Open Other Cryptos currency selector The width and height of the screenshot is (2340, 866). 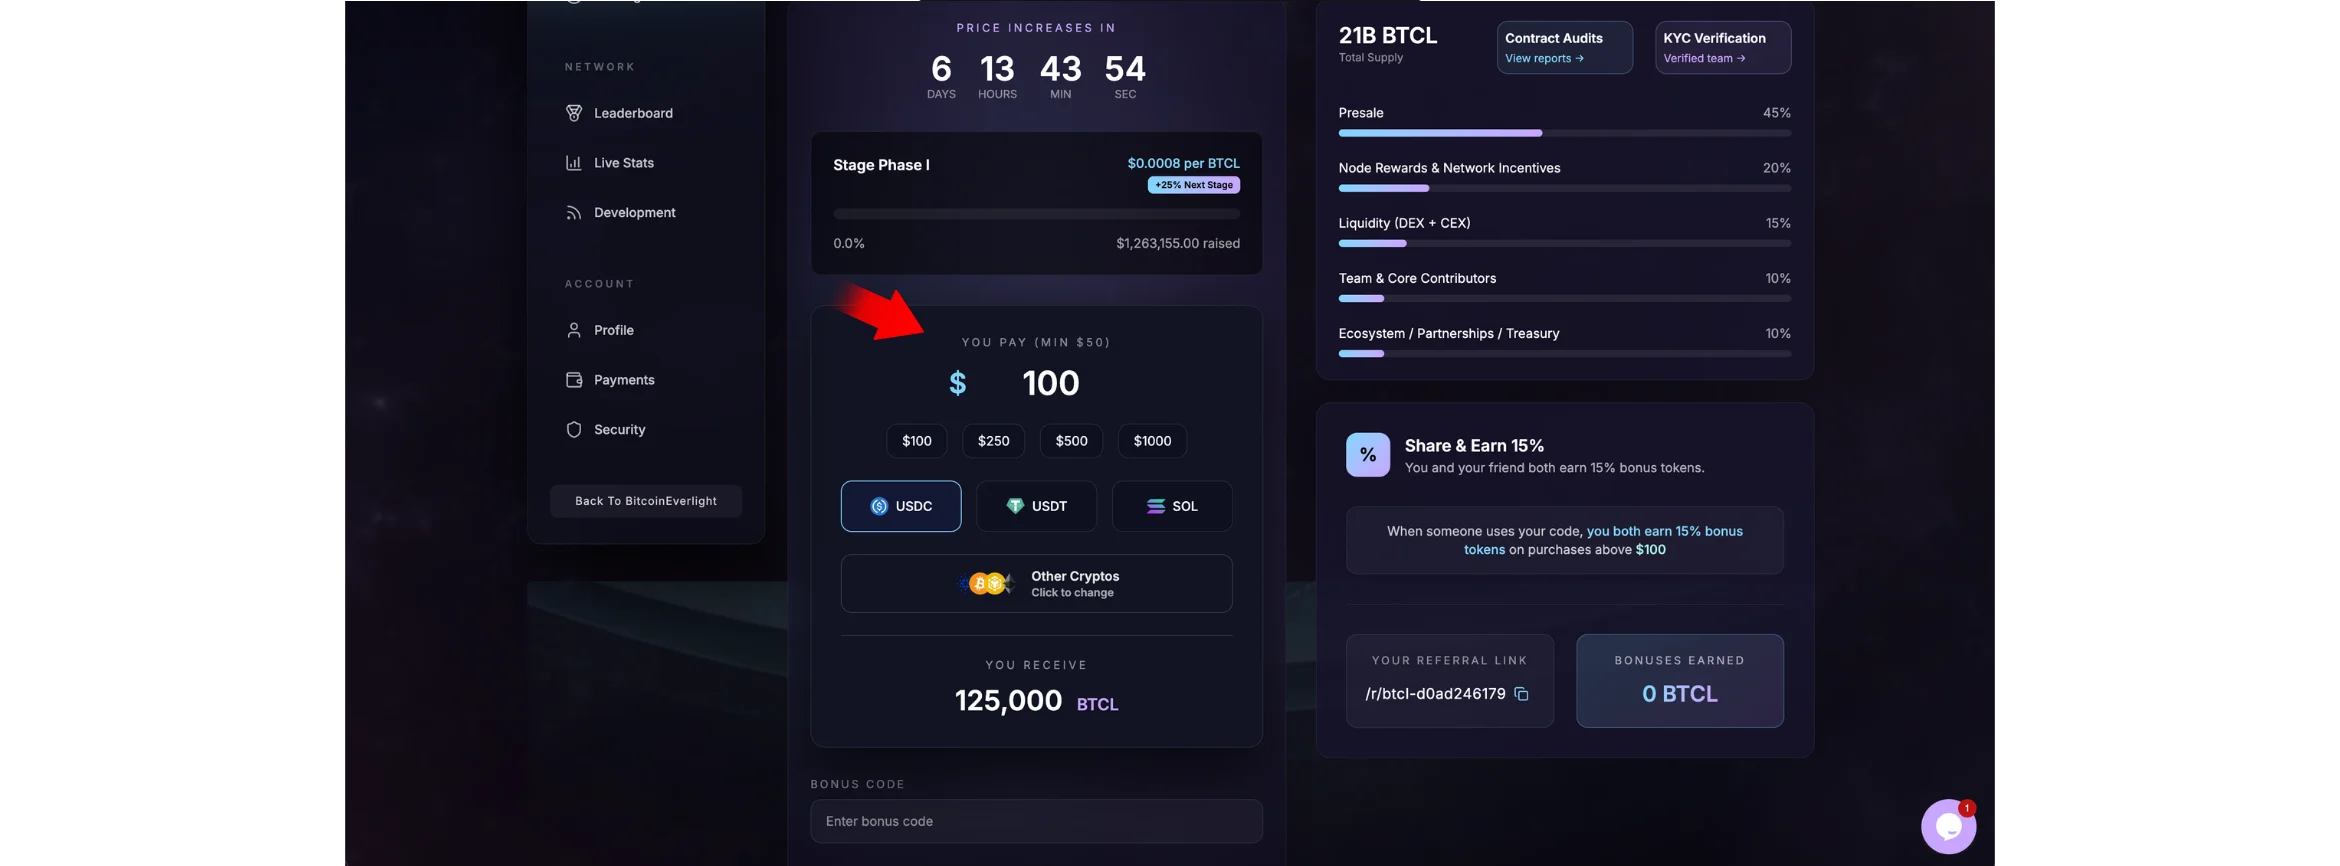pos(1036,584)
